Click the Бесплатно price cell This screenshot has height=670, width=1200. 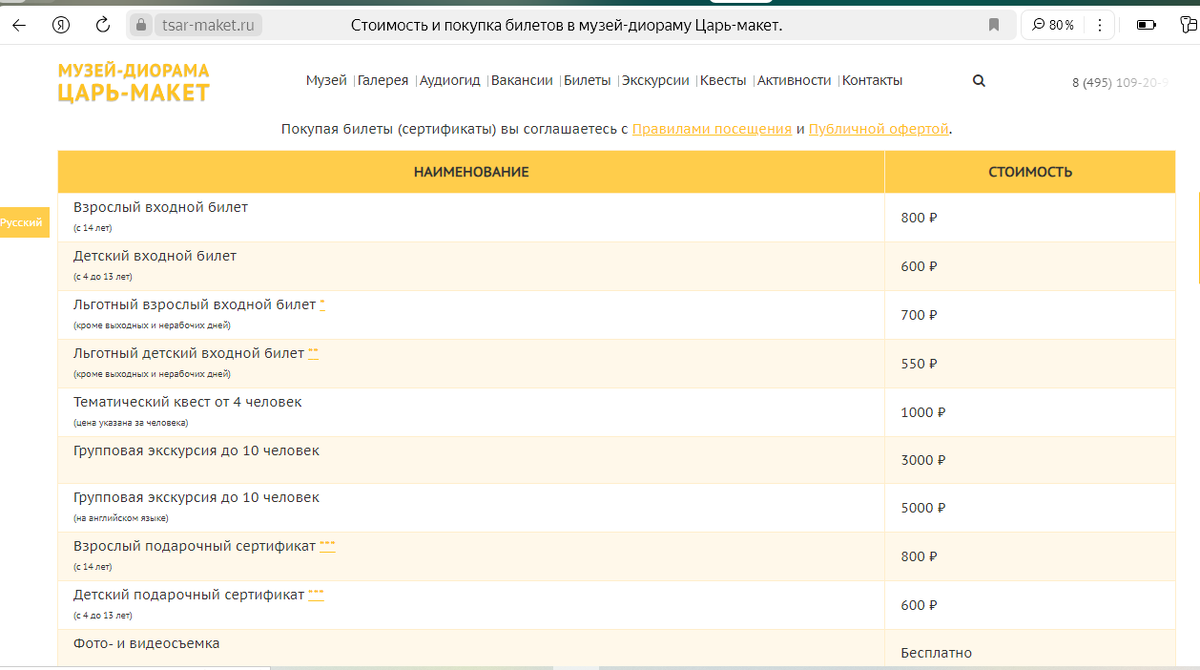tap(1030, 650)
